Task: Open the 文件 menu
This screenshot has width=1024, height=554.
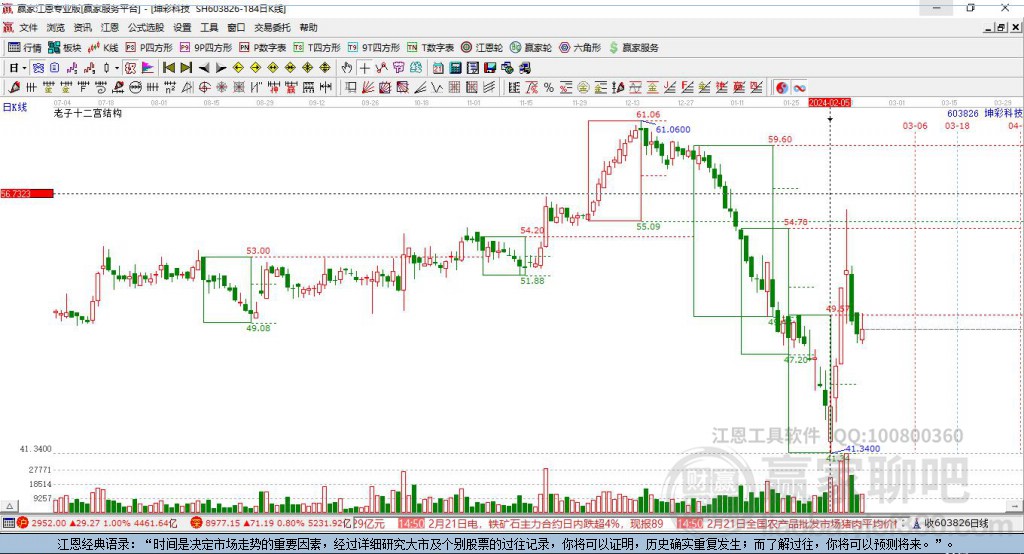Action: point(28,27)
